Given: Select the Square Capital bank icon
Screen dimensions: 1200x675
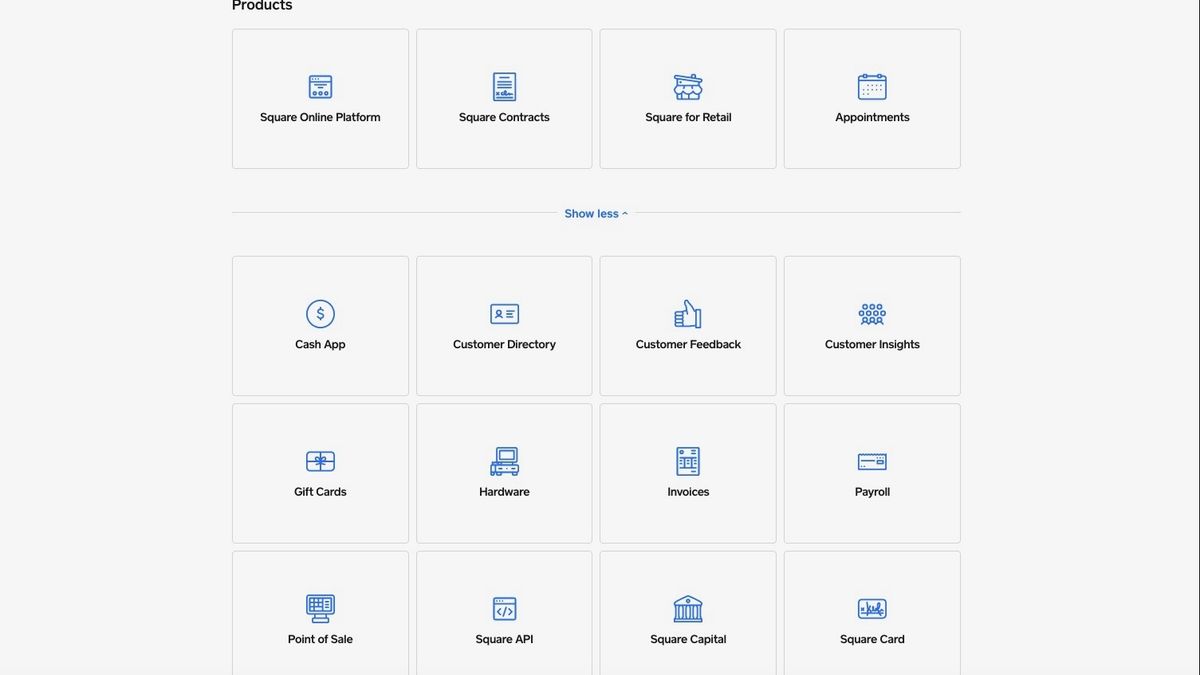Looking at the screenshot, I should tap(688, 609).
